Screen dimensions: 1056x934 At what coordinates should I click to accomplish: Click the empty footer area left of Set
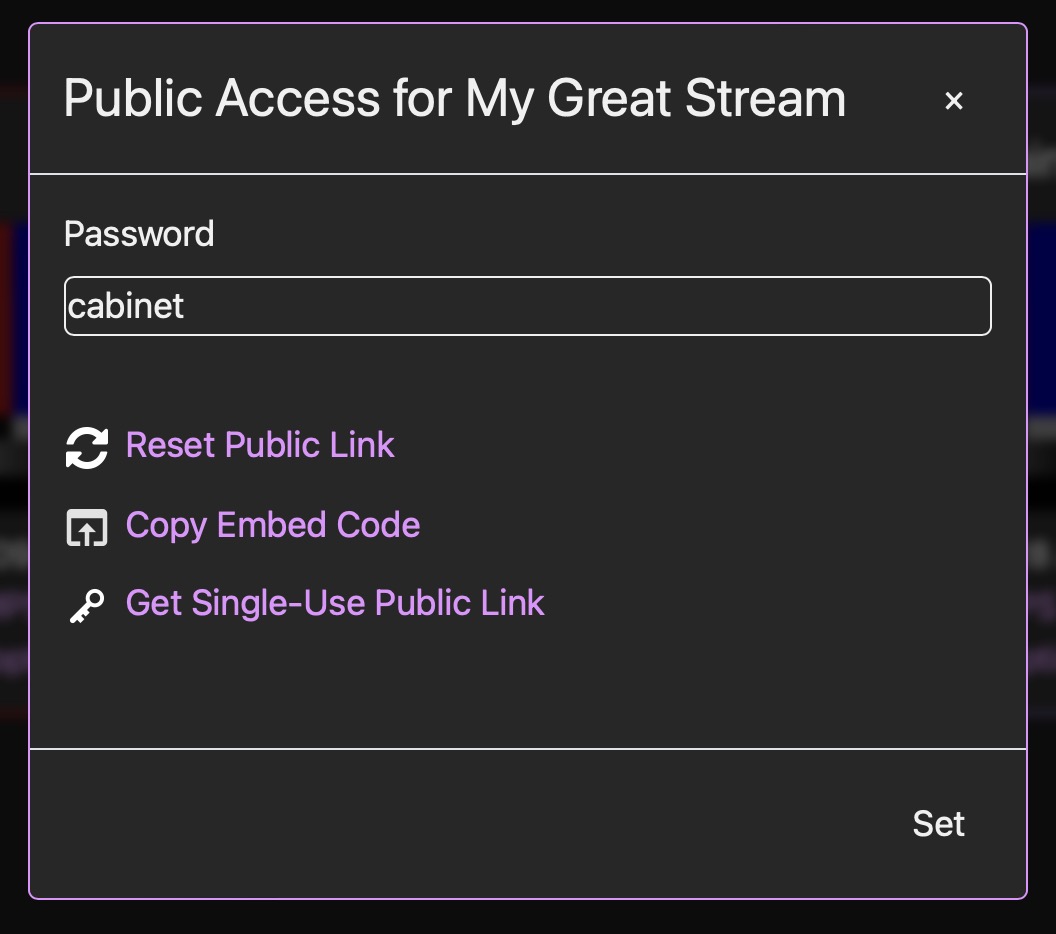(450, 824)
